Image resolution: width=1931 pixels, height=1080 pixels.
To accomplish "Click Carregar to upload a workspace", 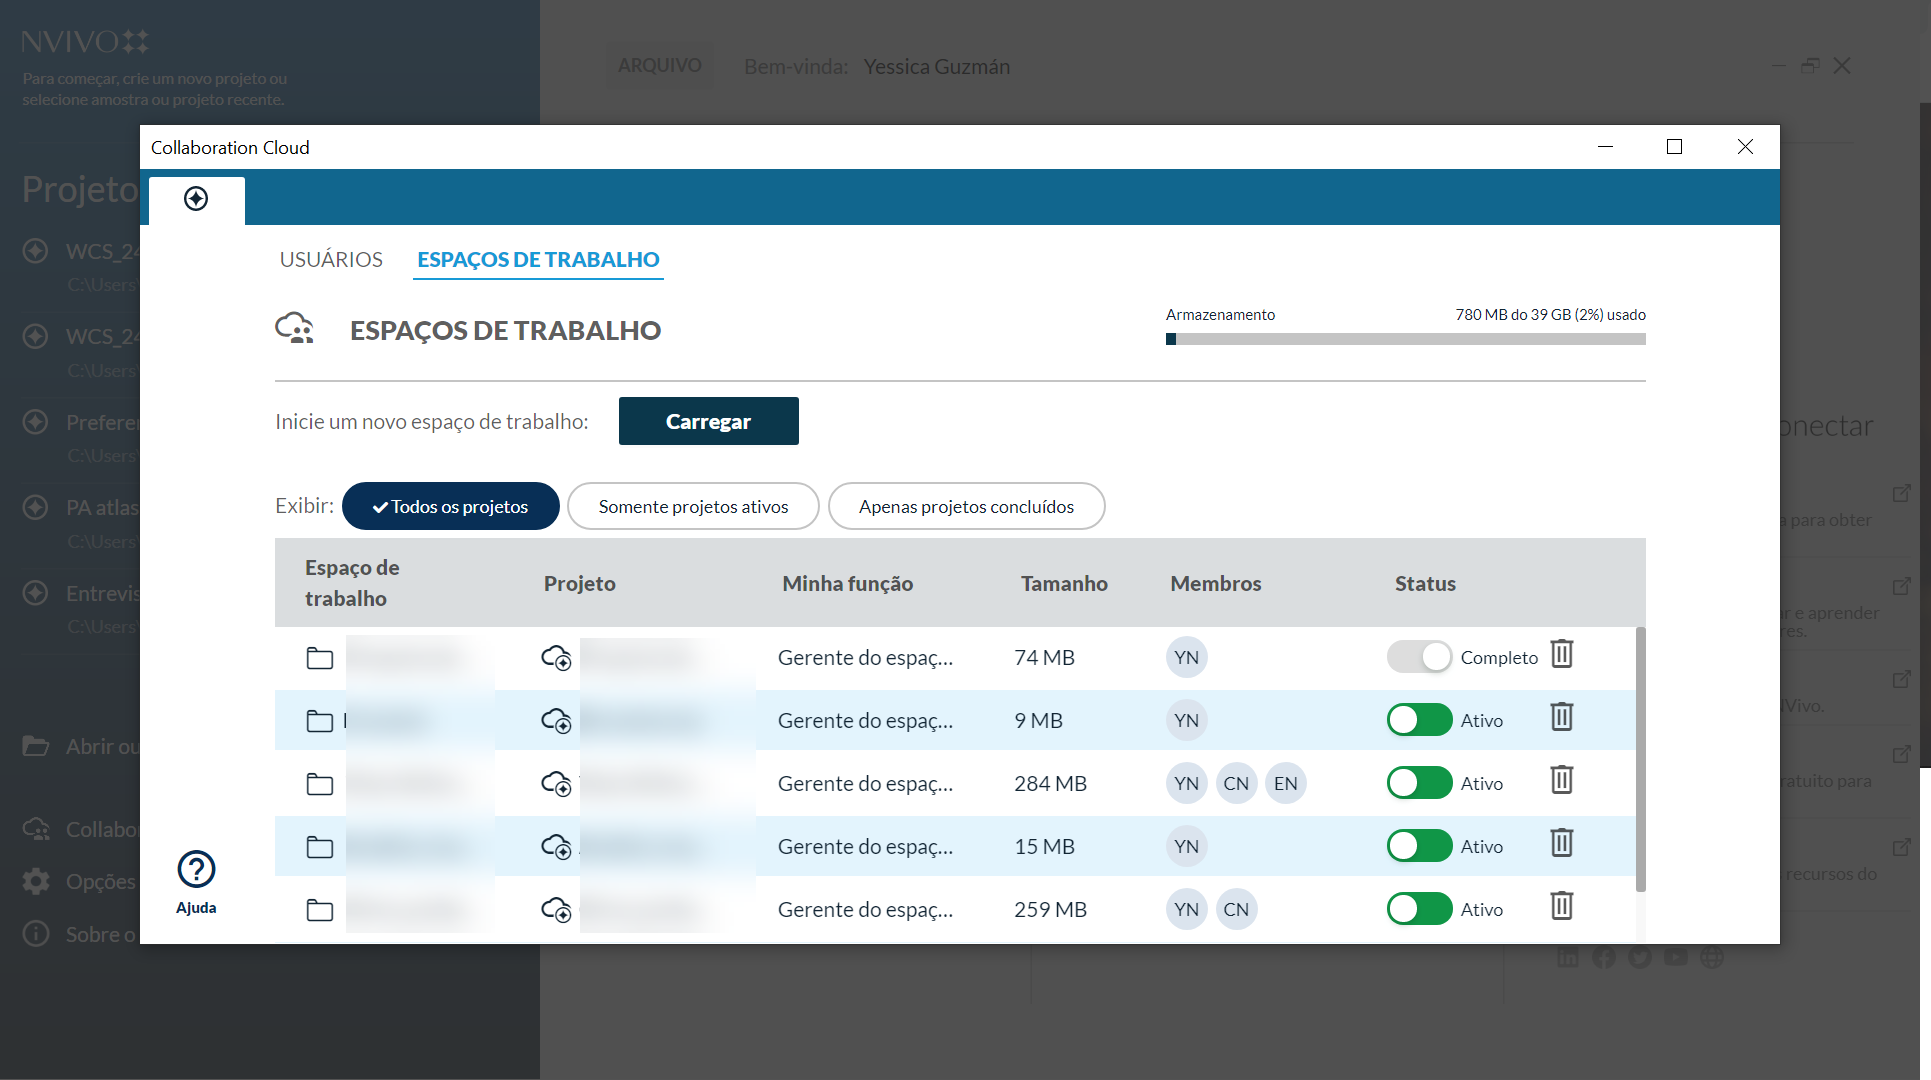I will [708, 421].
